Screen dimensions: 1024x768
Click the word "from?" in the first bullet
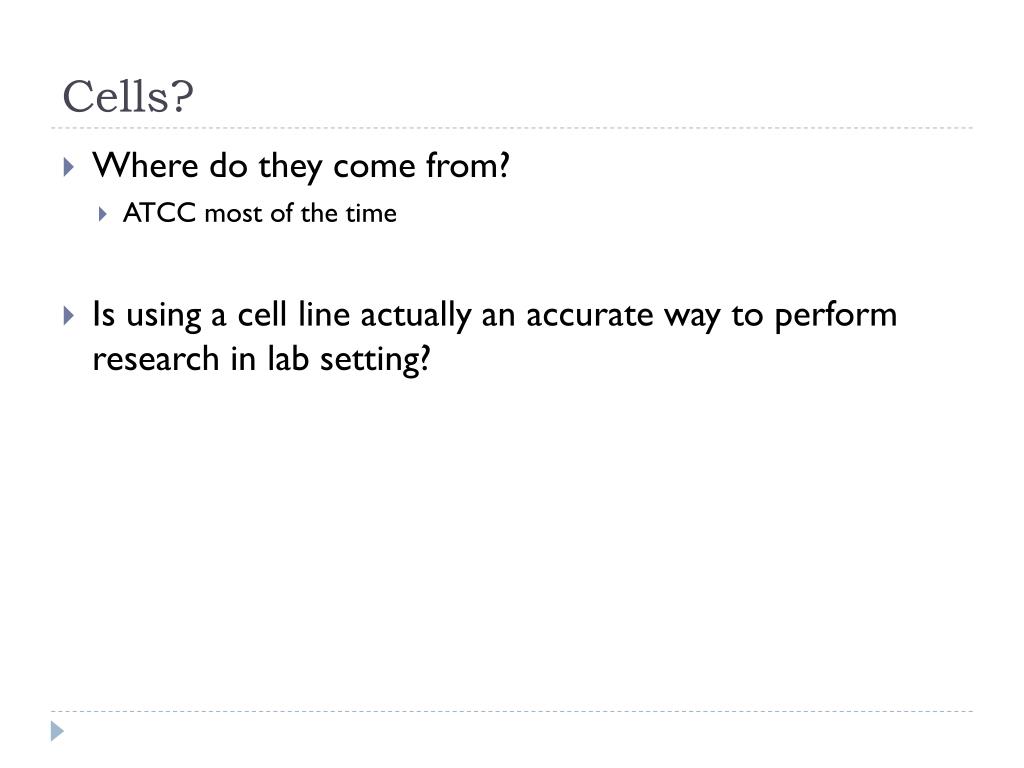coord(475,166)
